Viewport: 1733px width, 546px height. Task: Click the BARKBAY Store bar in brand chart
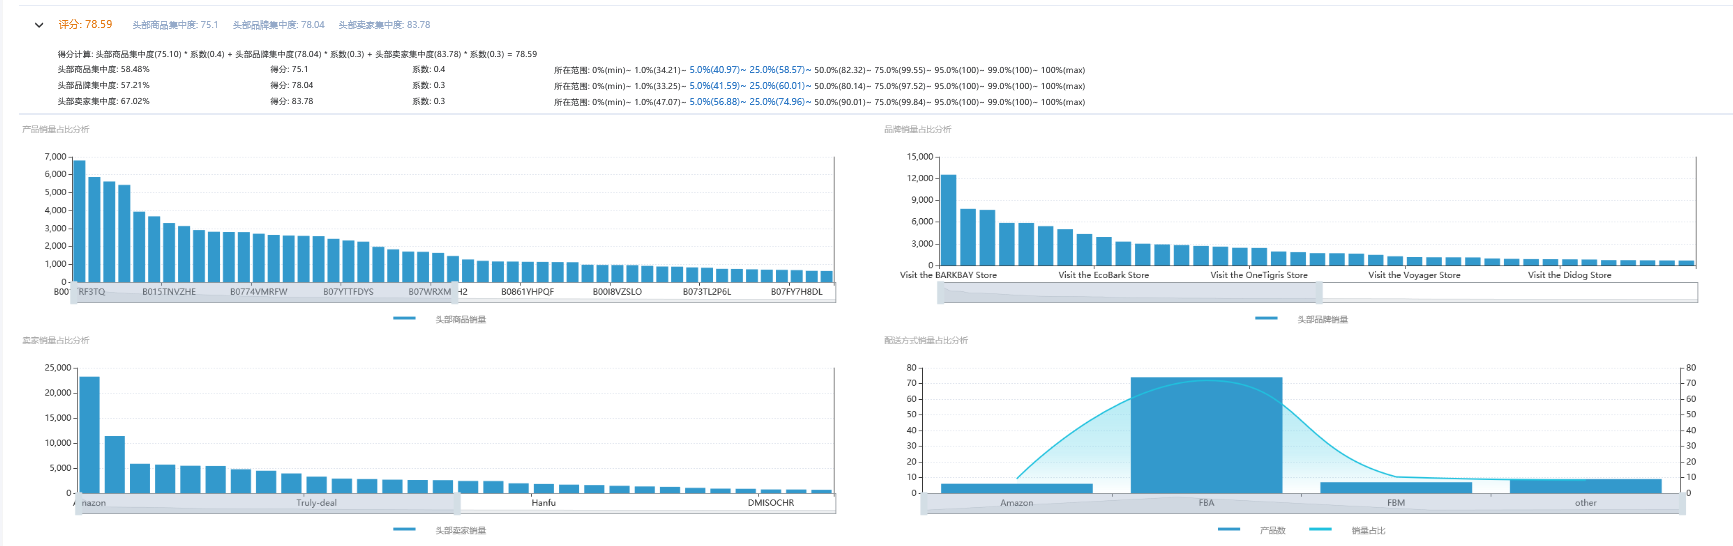pyautogui.click(x=948, y=220)
